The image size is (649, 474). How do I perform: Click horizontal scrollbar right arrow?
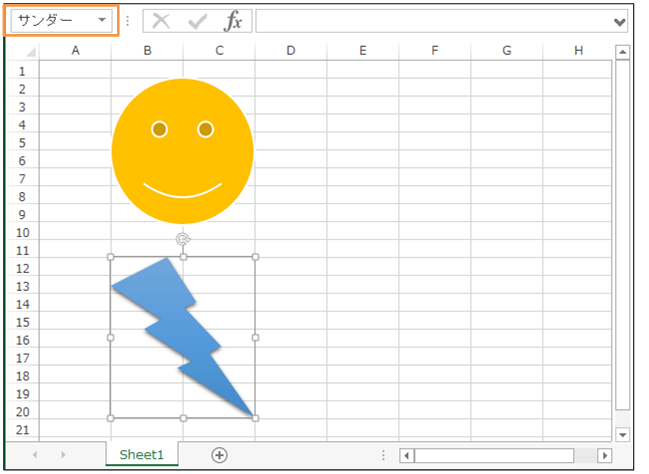tap(604, 455)
